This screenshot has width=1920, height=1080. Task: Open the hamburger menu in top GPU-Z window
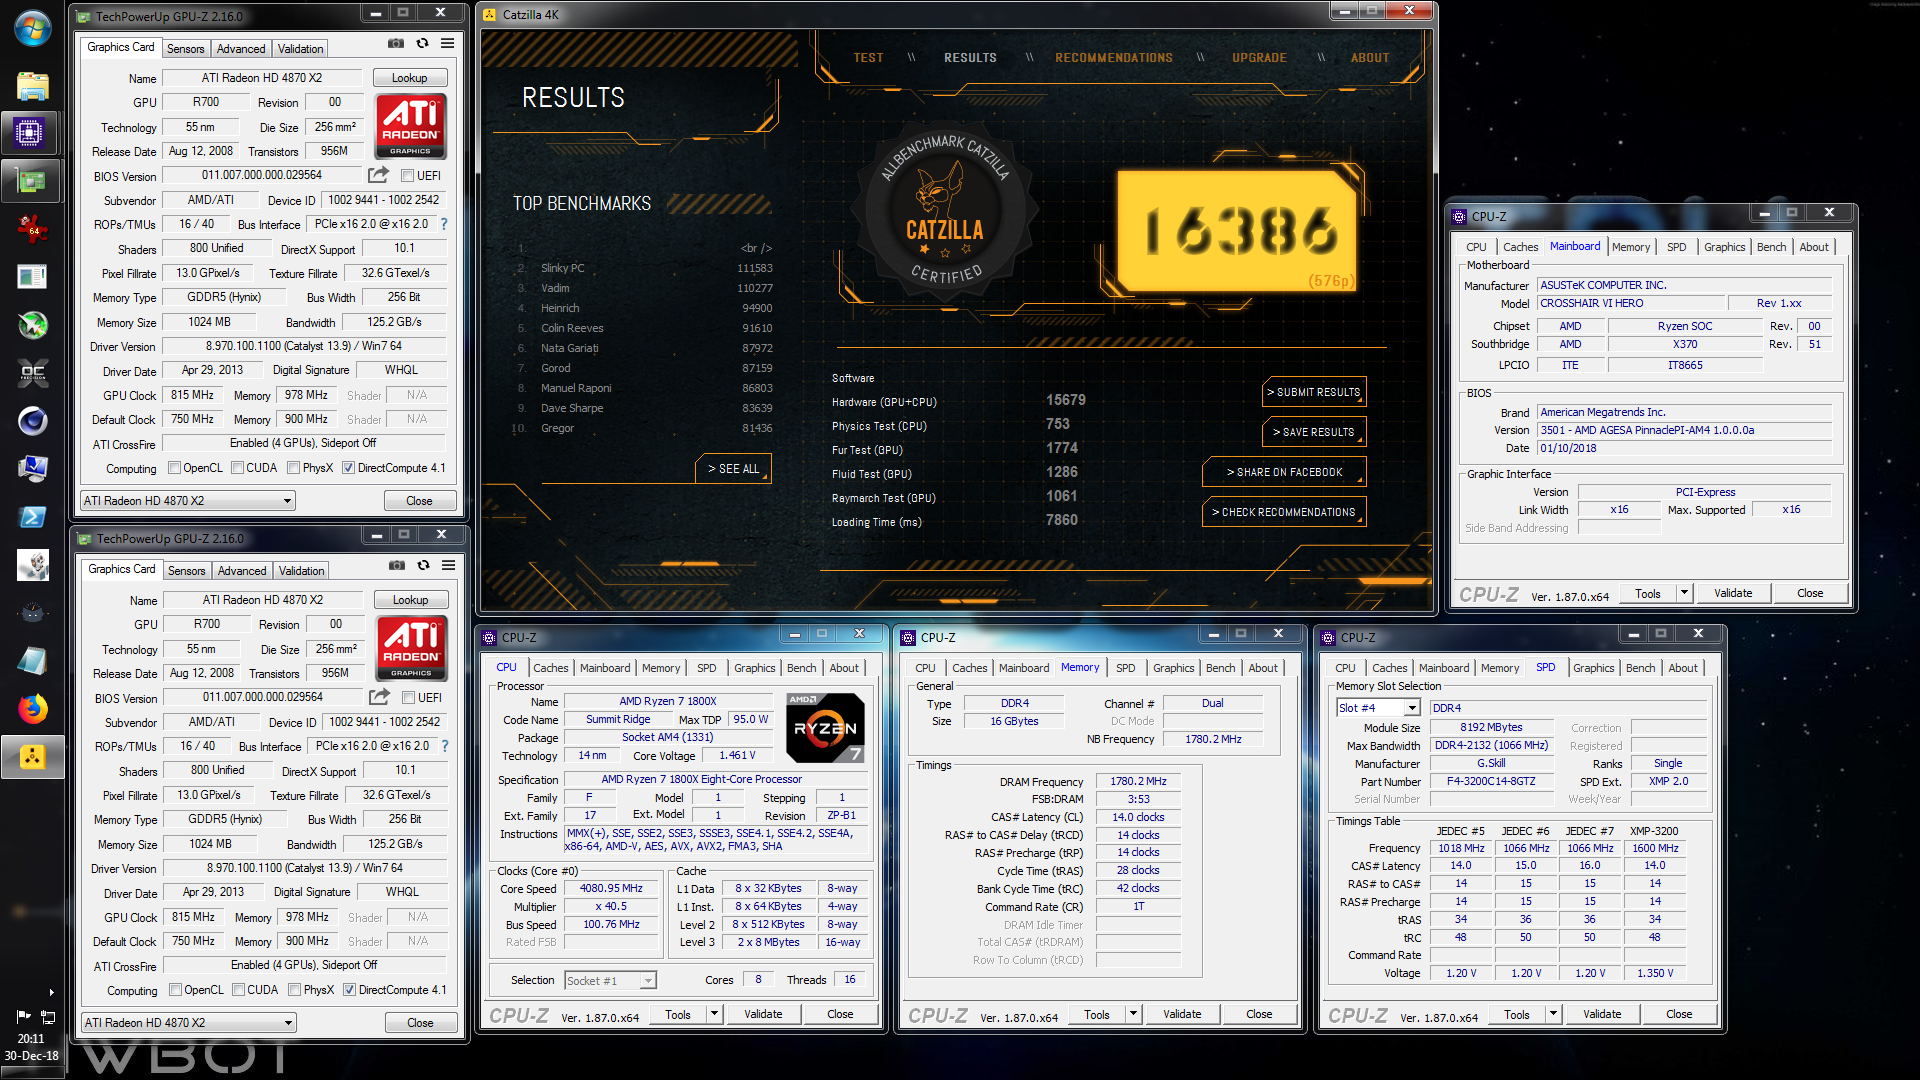click(448, 44)
